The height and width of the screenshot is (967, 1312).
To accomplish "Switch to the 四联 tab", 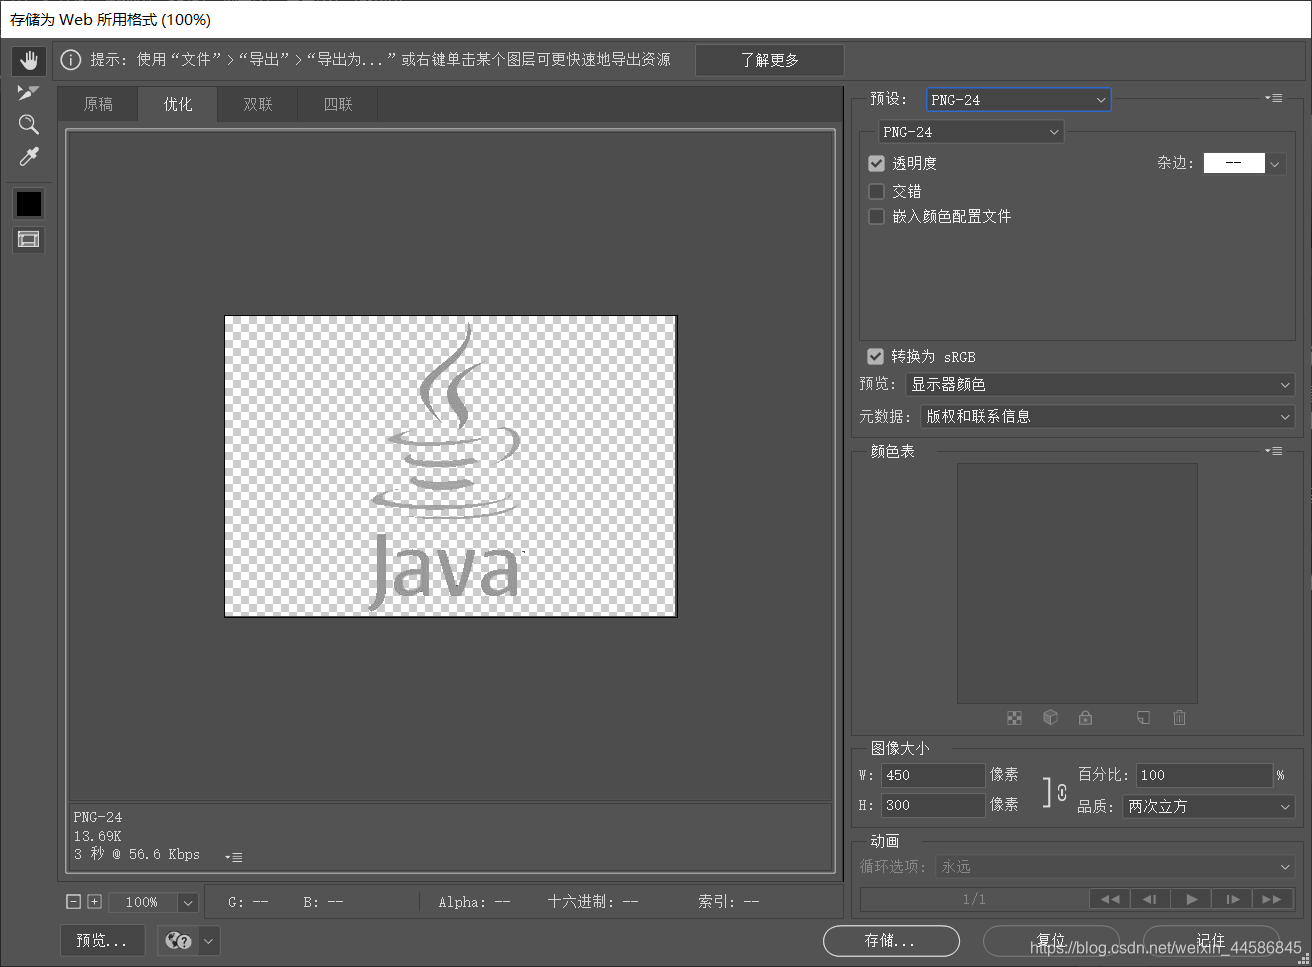I will [x=338, y=104].
